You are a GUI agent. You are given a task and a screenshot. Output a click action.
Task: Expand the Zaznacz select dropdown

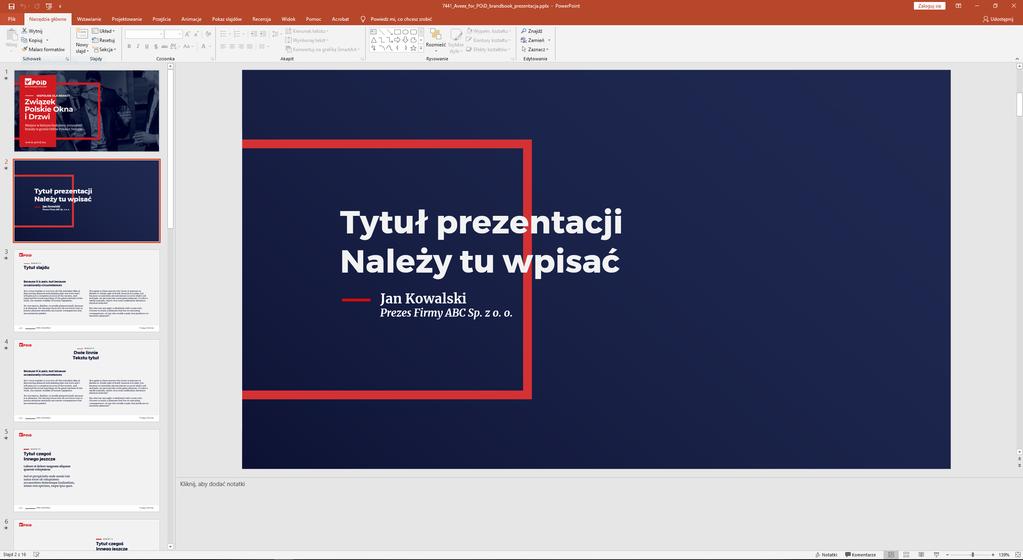[x=535, y=49]
